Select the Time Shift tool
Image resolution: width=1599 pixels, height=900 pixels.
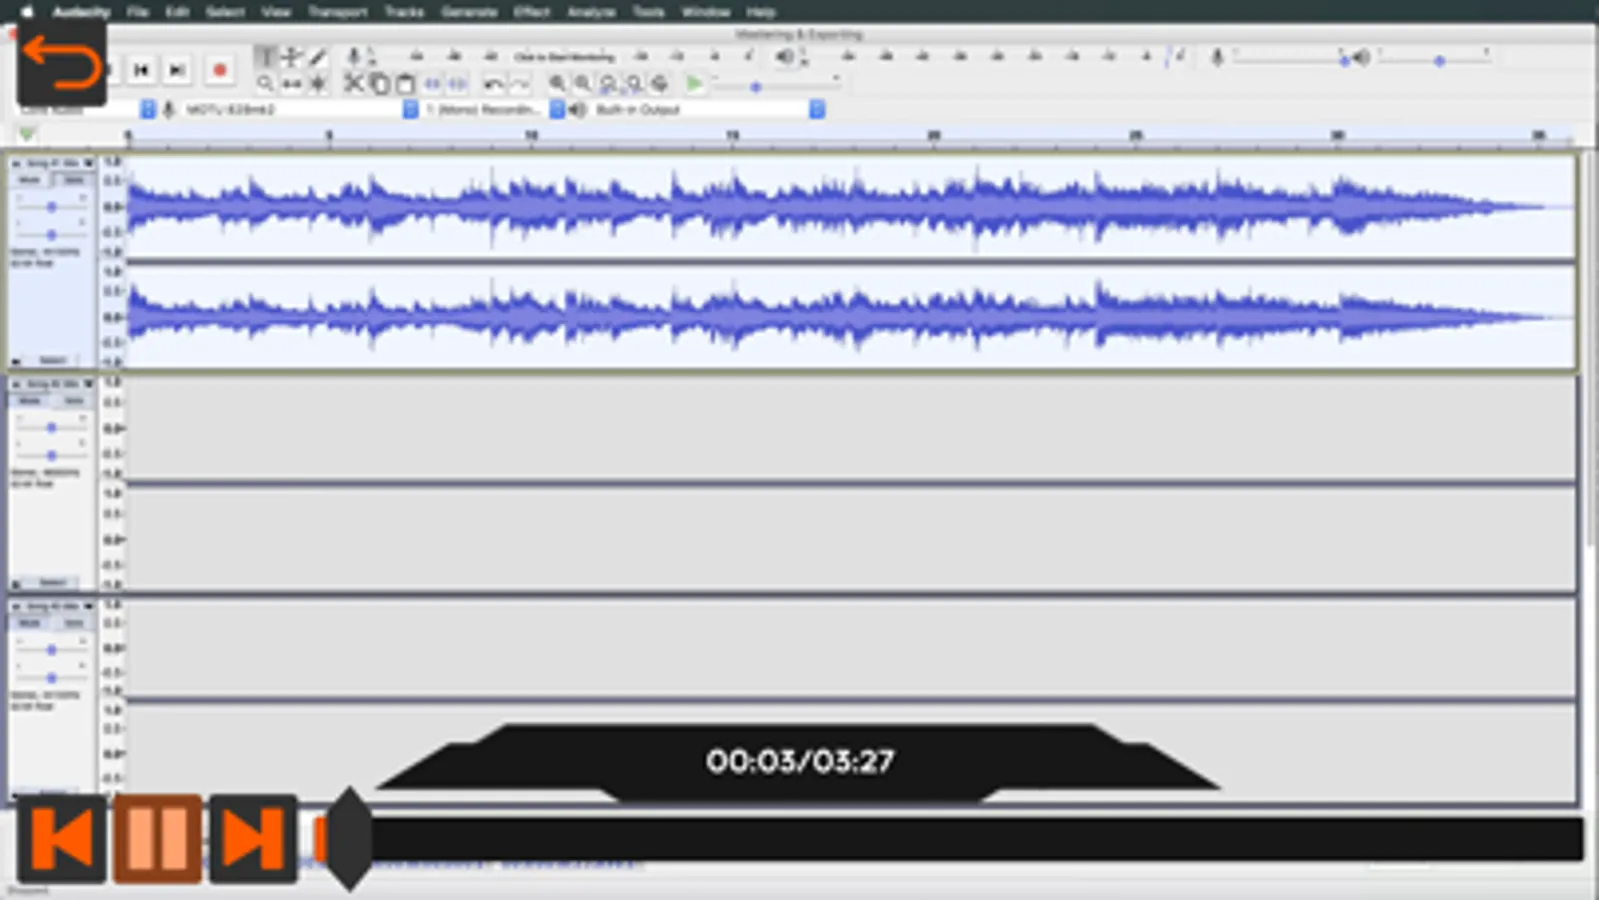coord(292,84)
